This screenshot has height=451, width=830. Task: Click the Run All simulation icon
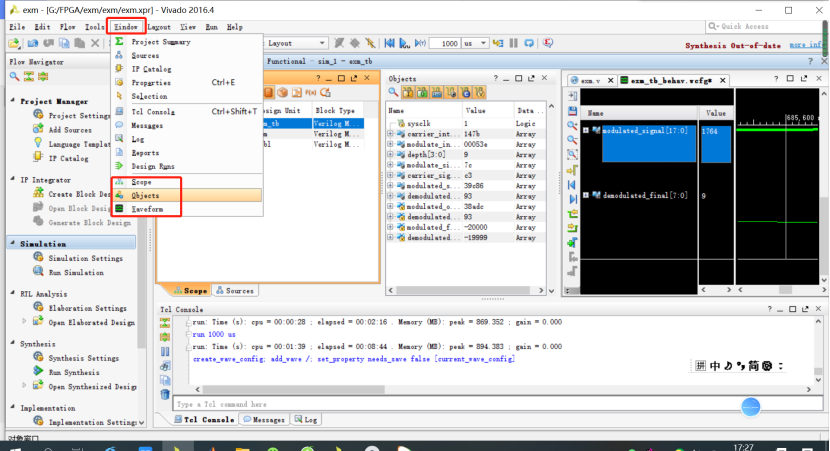click(402, 44)
